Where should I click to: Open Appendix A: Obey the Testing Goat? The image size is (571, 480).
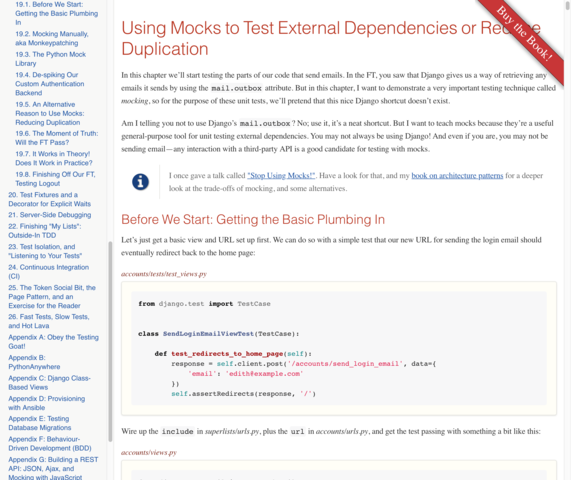click(x=53, y=342)
